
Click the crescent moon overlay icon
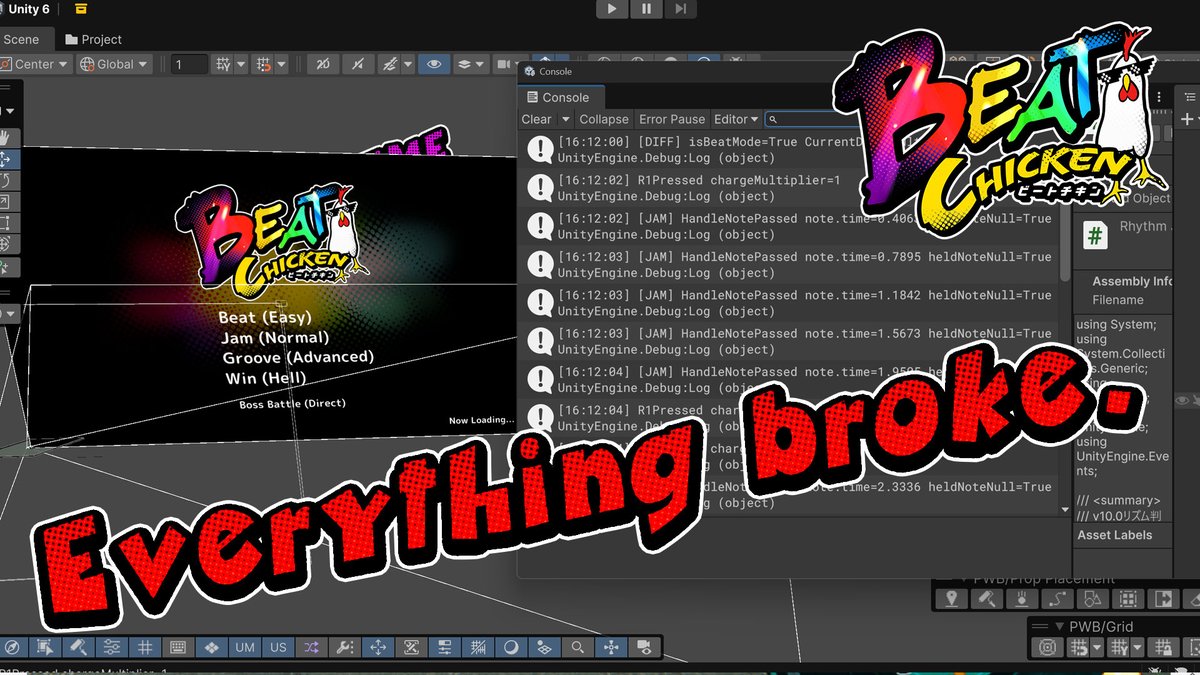click(511, 647)
